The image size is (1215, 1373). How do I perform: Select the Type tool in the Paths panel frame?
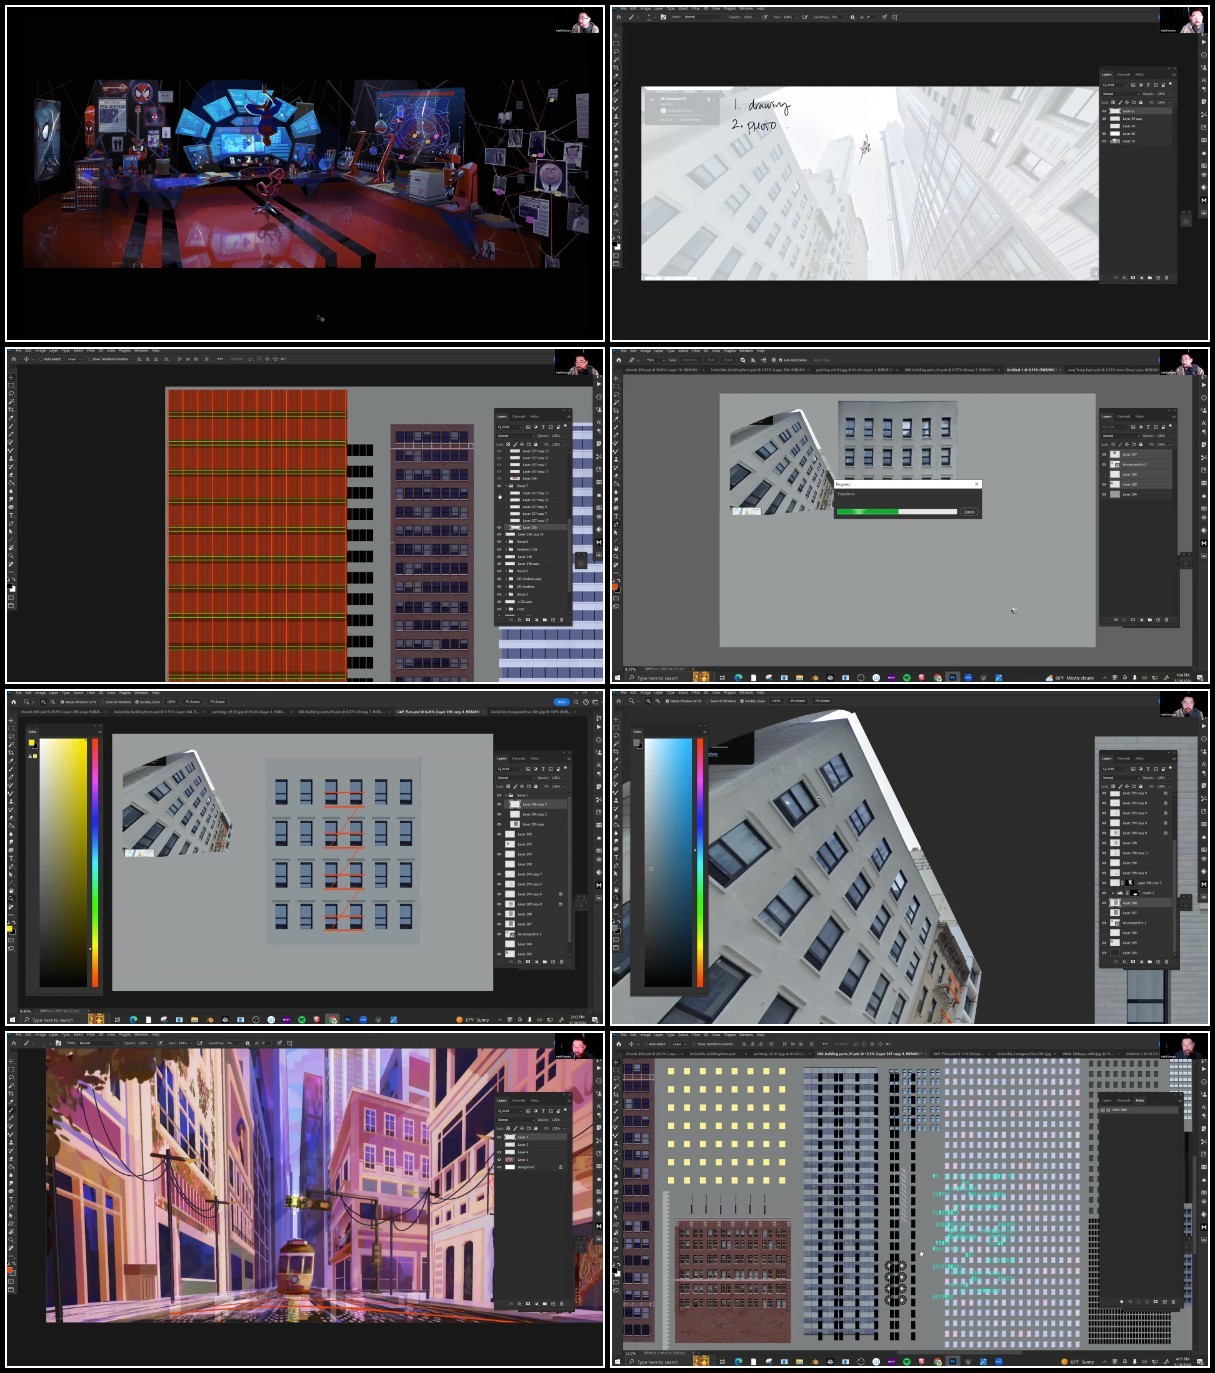(616, 1200)
